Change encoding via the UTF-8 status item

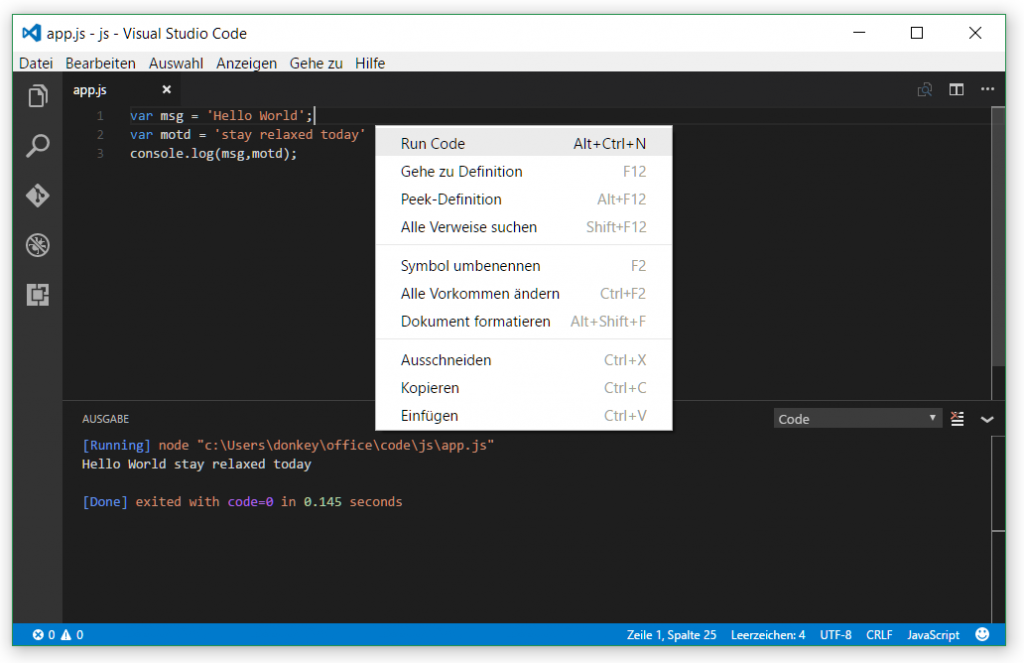coord(835,634)
